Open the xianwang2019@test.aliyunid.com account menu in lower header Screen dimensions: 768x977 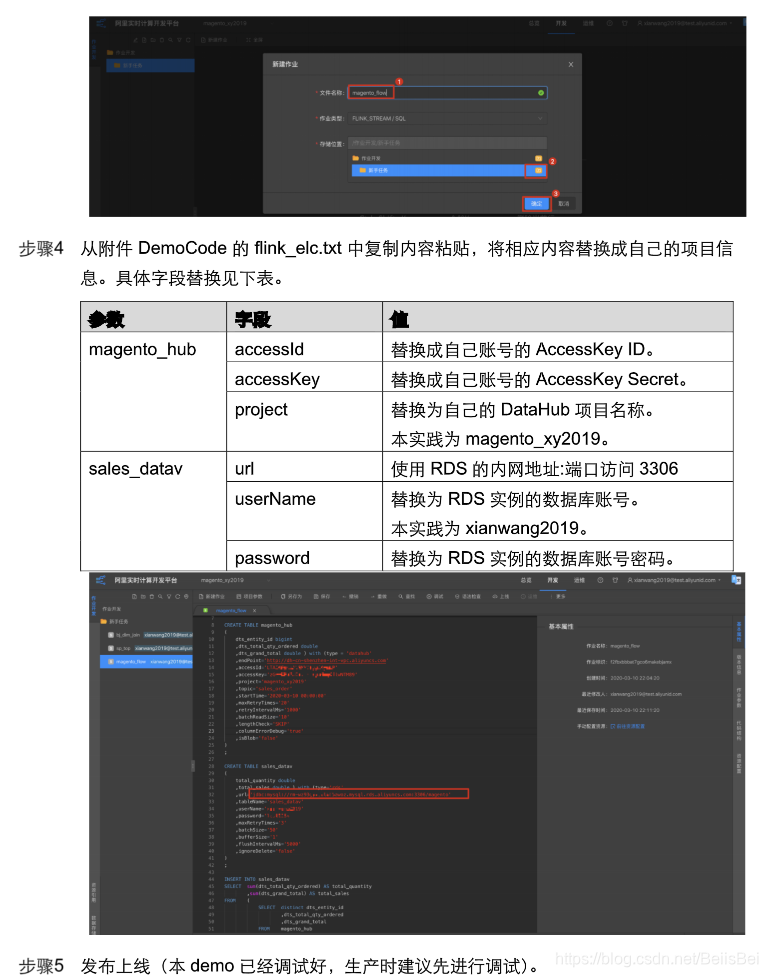click(x=674, y=580)
